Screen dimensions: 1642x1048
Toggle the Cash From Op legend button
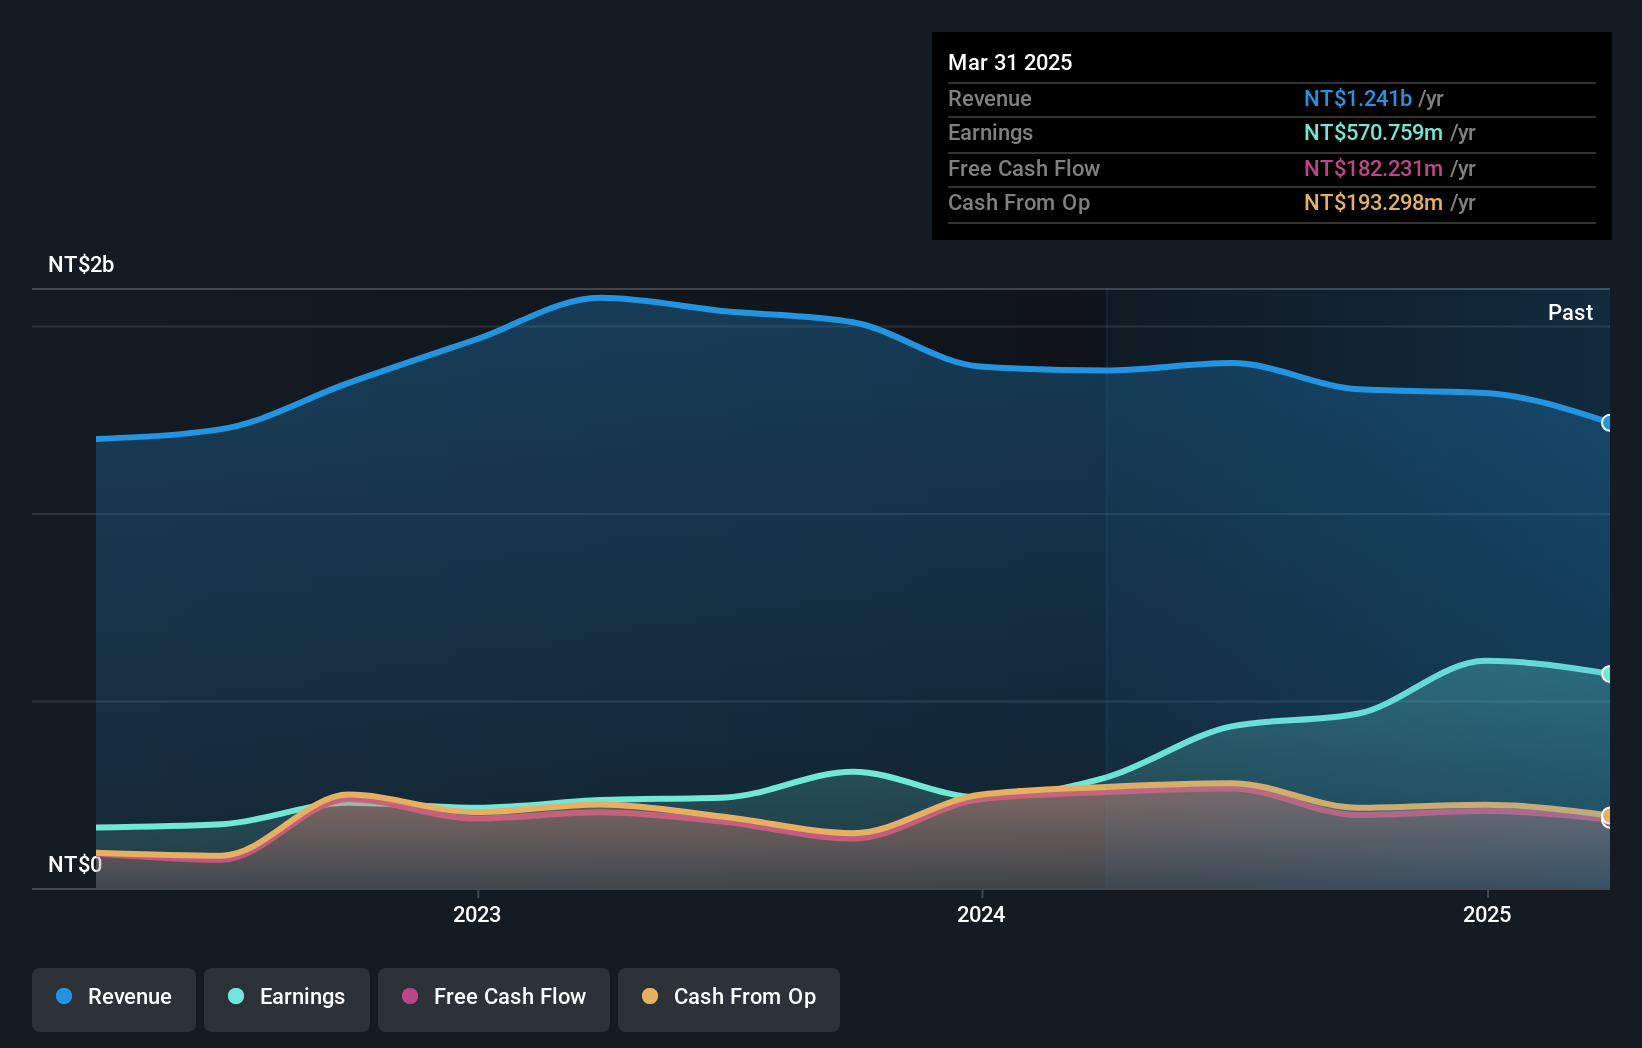[729, 999]
